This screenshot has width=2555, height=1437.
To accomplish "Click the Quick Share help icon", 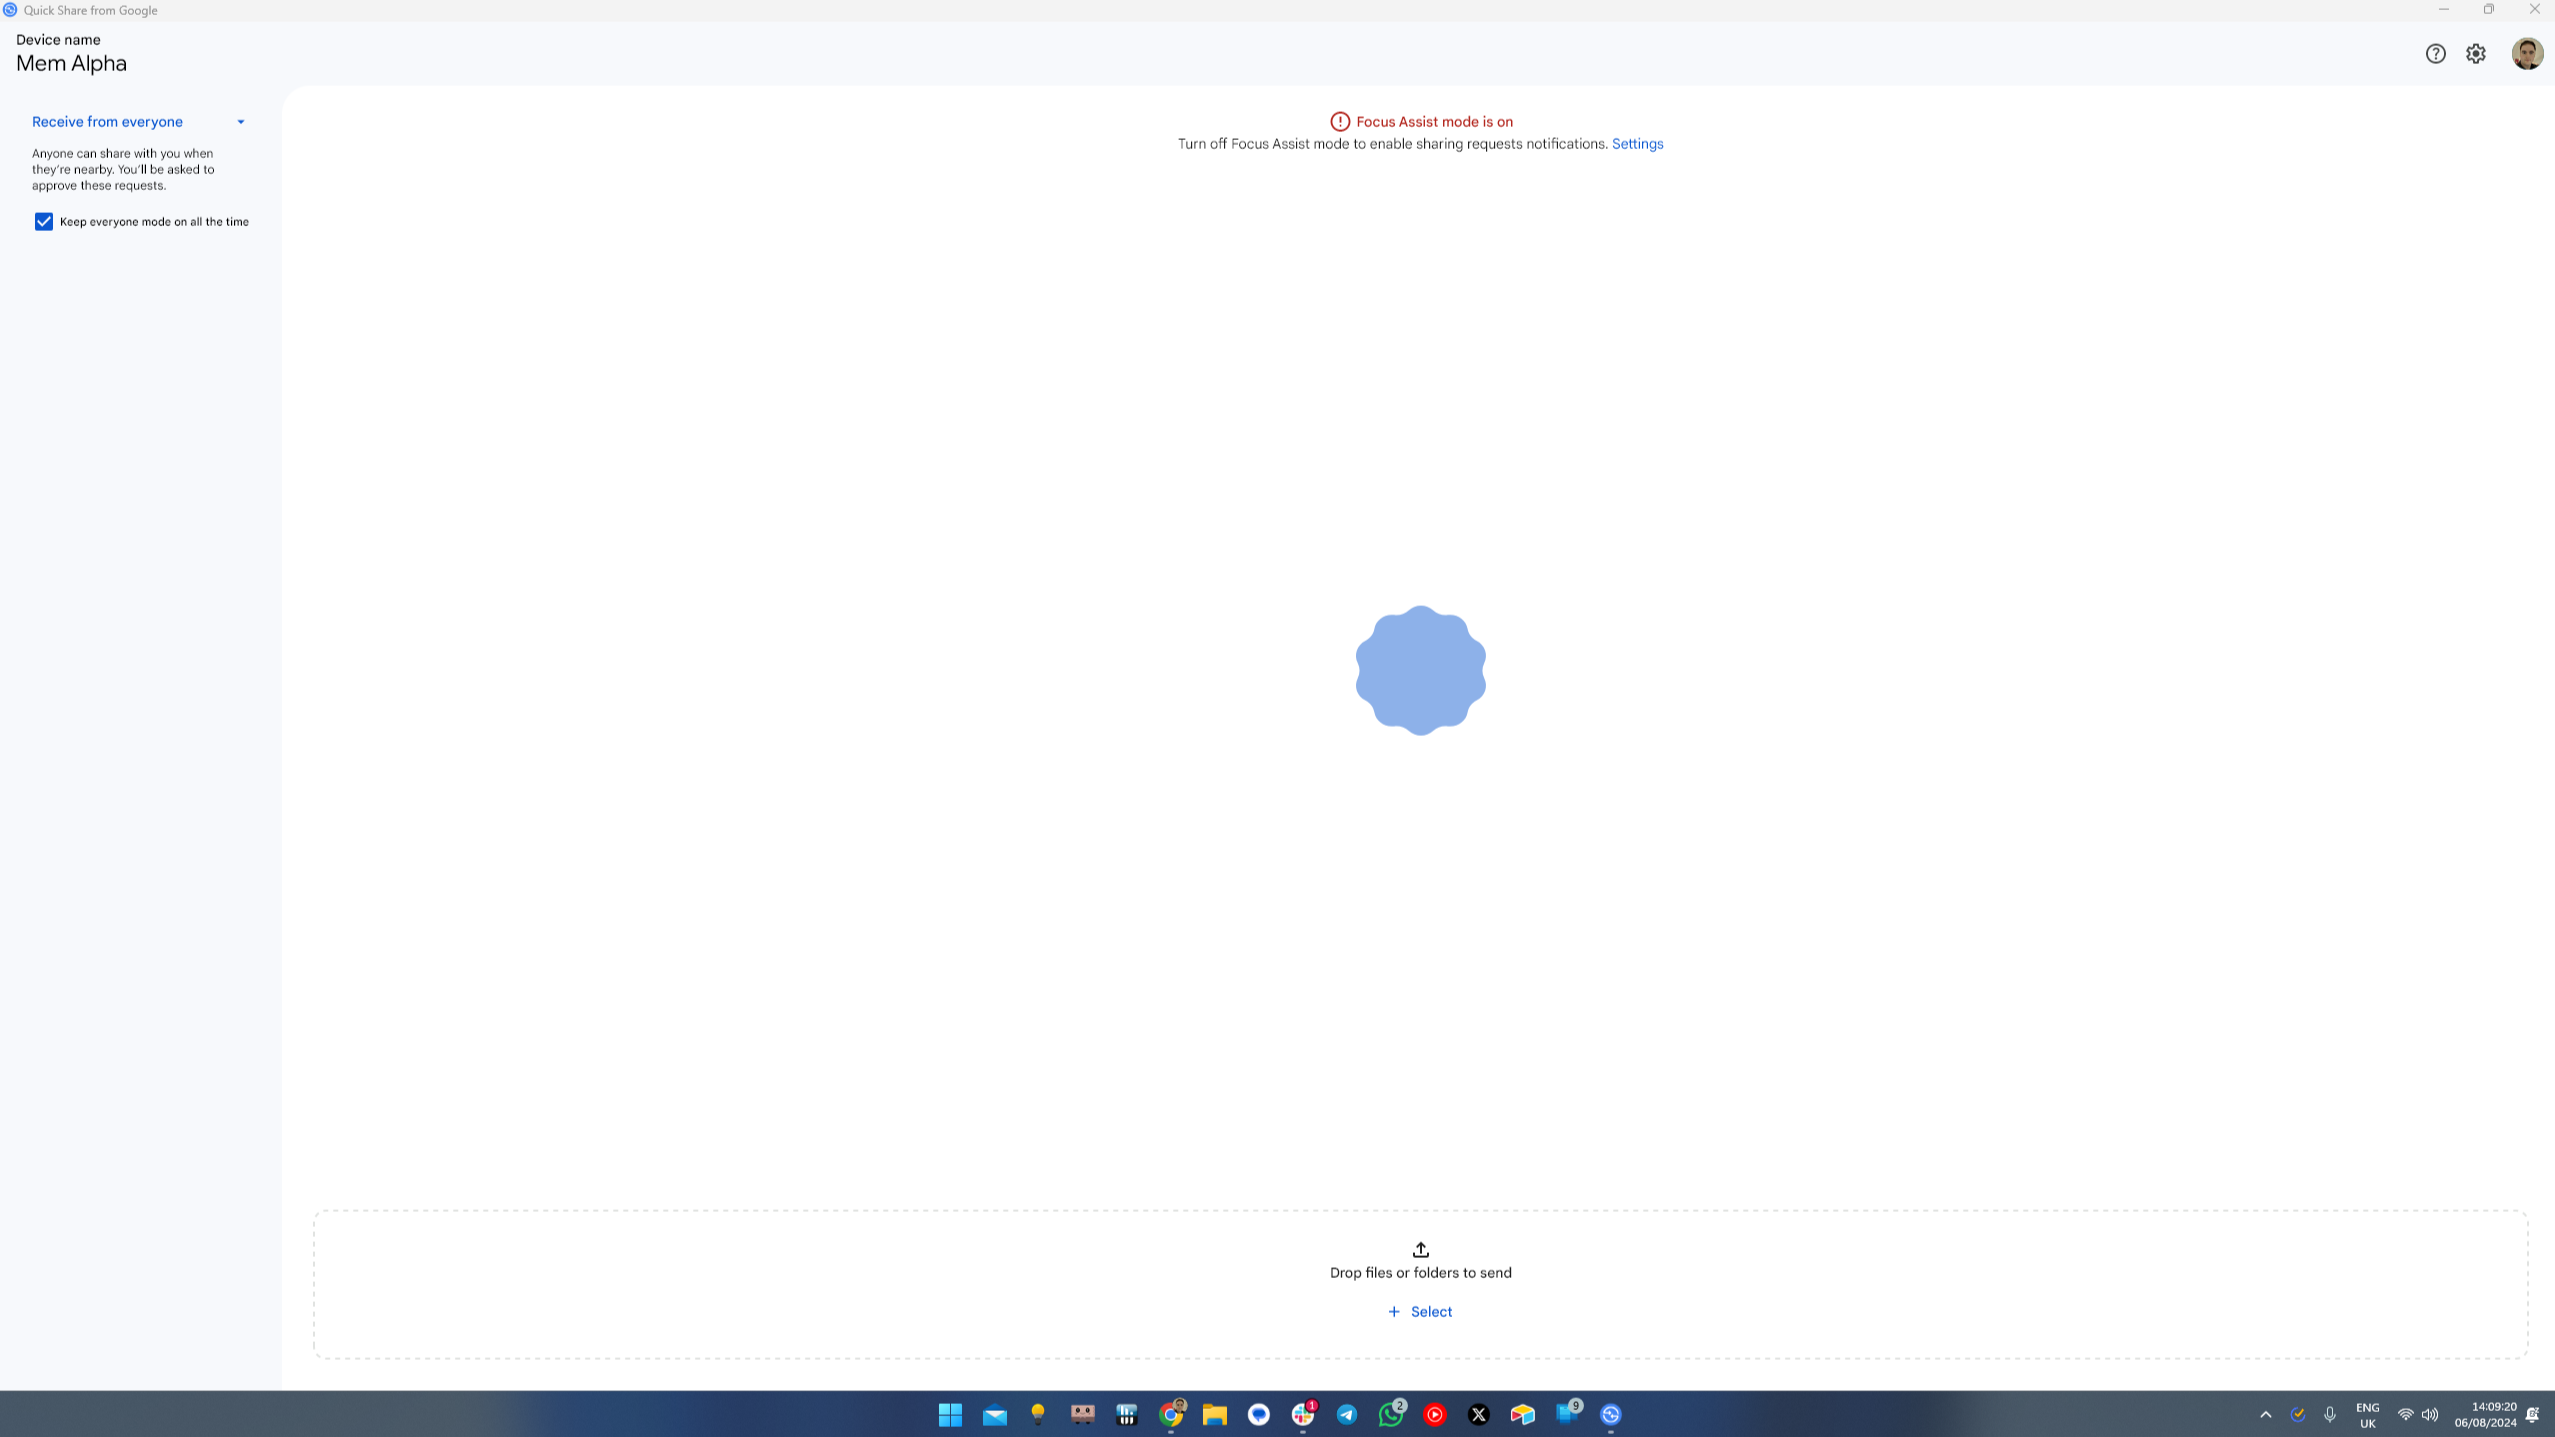I will 2436,53.
